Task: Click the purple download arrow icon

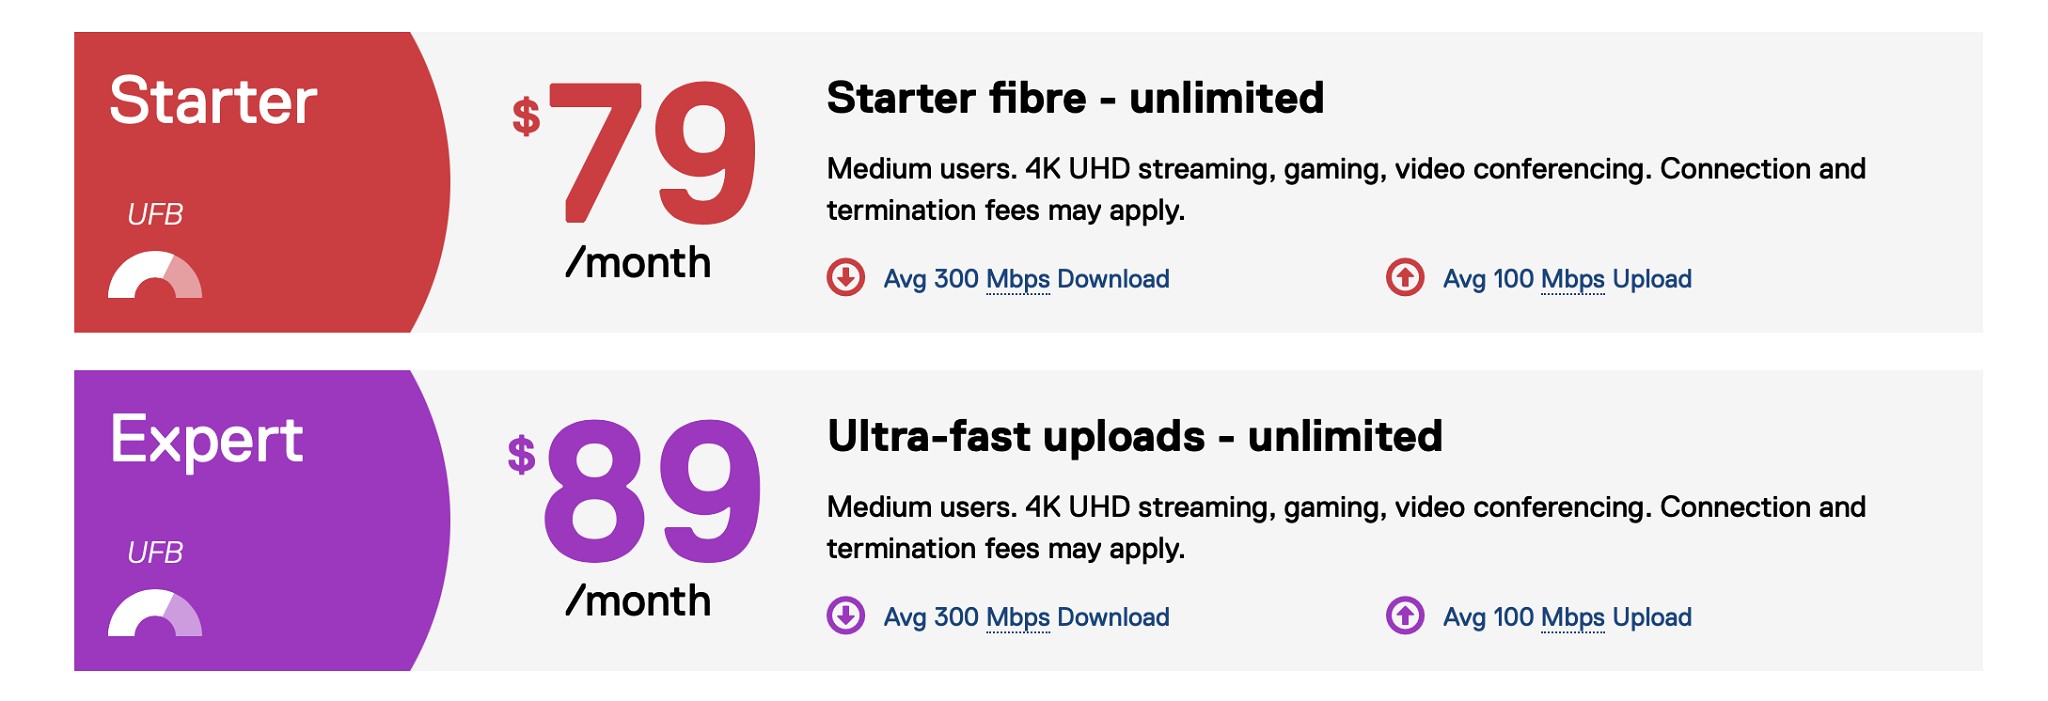Action: [846, 615]
